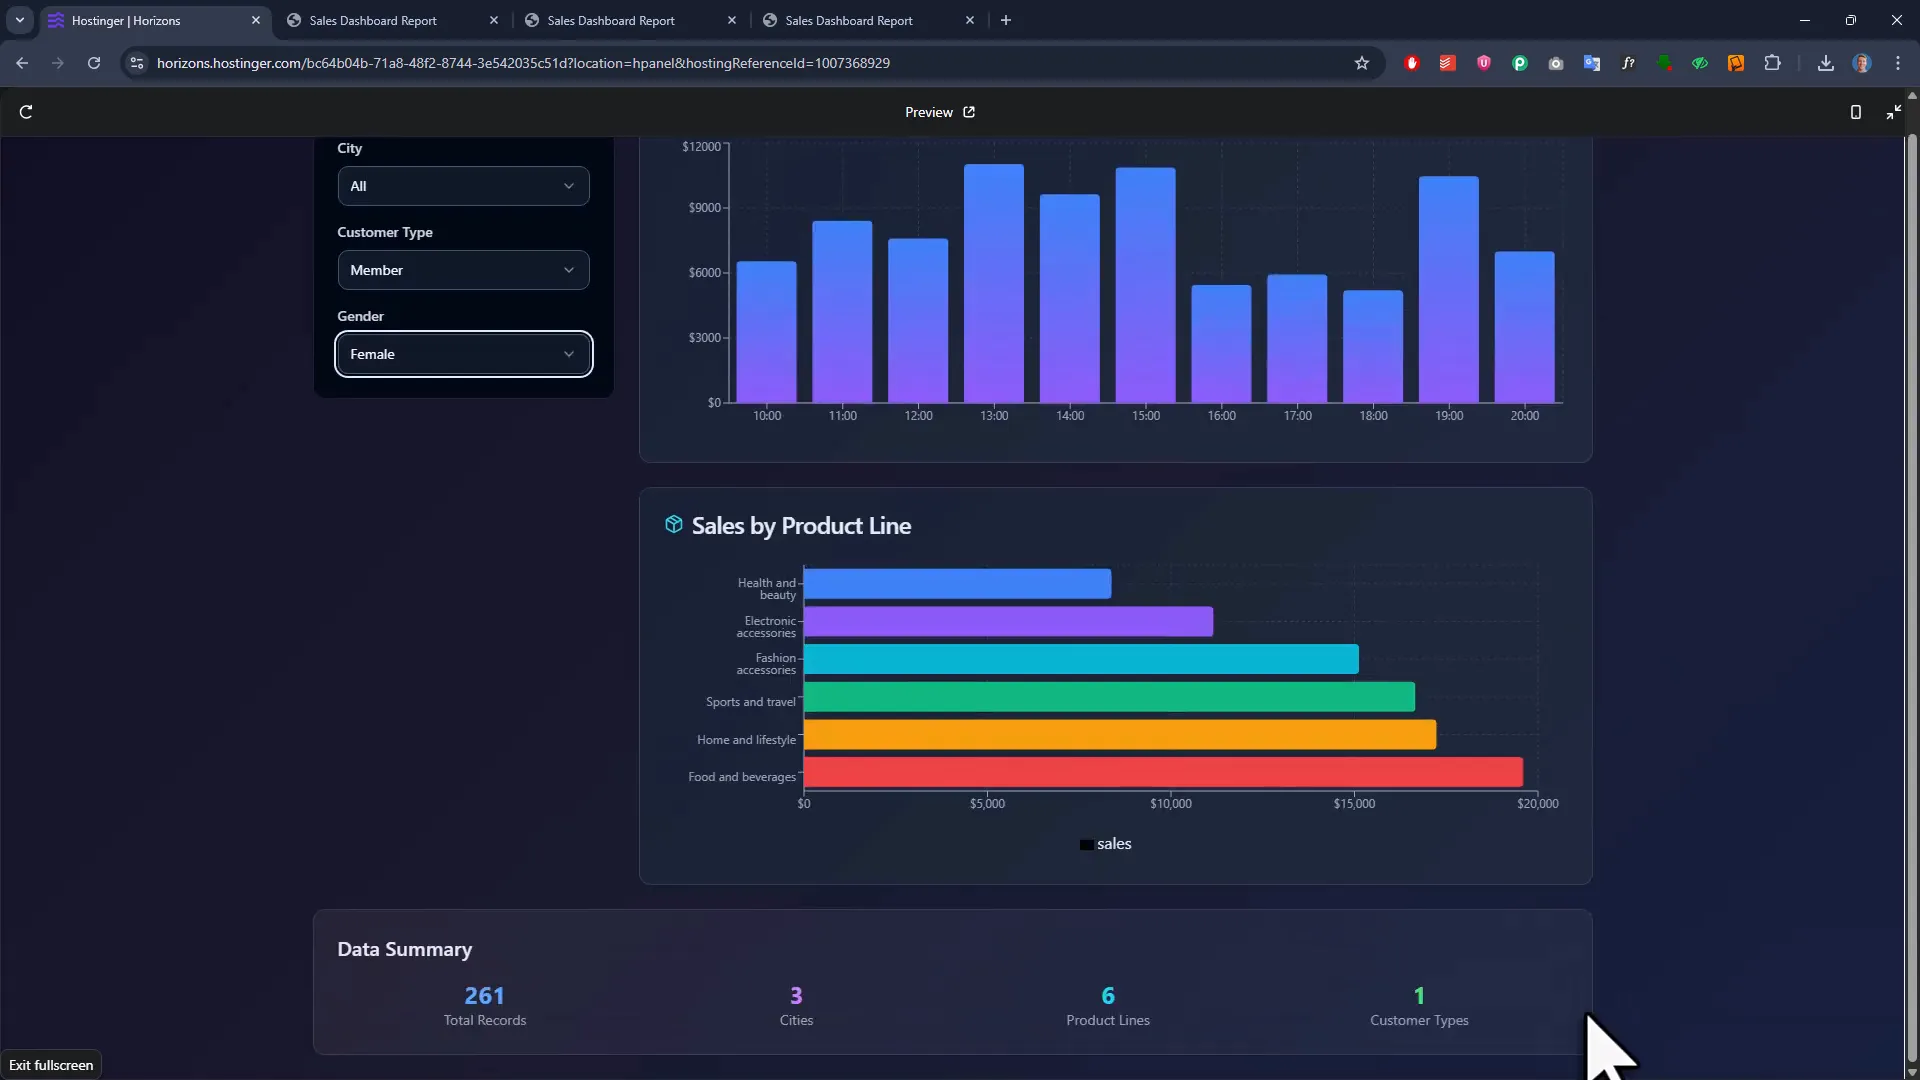Viewport: 1920px width, 1080px height.
Task: Expand the tab search chevron
Action: coord(20,20)
